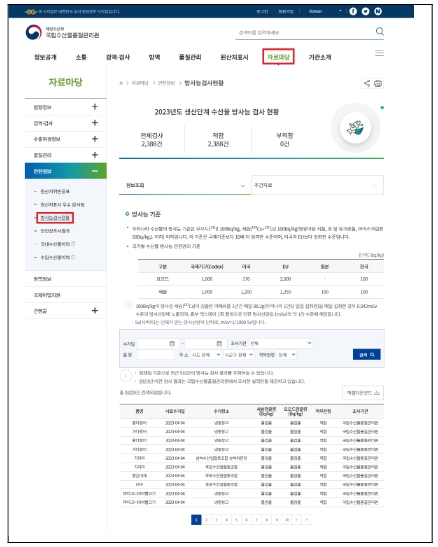Select the 원산지표시 main menu item
The image size is (438, 547).
click(234, 57)
